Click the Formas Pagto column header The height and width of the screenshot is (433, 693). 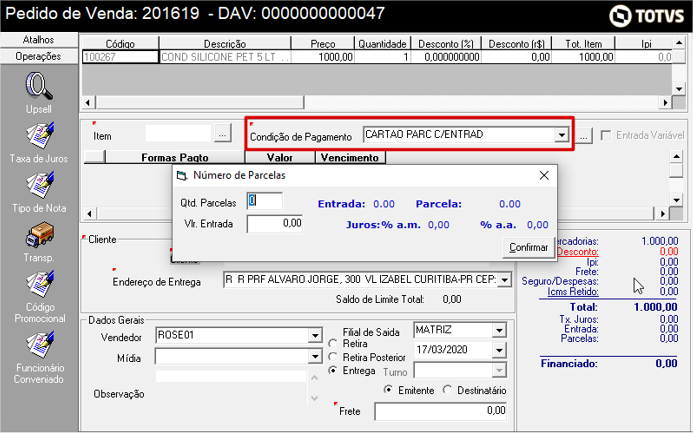[175, 157]
